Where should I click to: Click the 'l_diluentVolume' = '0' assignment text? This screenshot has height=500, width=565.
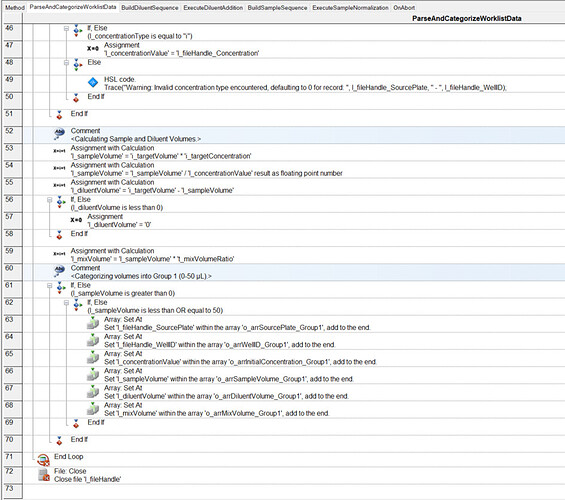pyautogui.click(x=119, y=225)
